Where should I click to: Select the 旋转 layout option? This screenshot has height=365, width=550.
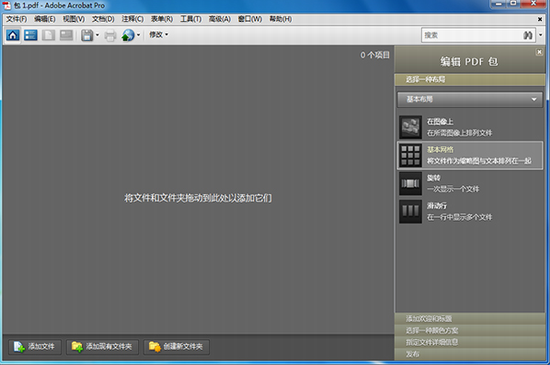[x=470, y=183]
